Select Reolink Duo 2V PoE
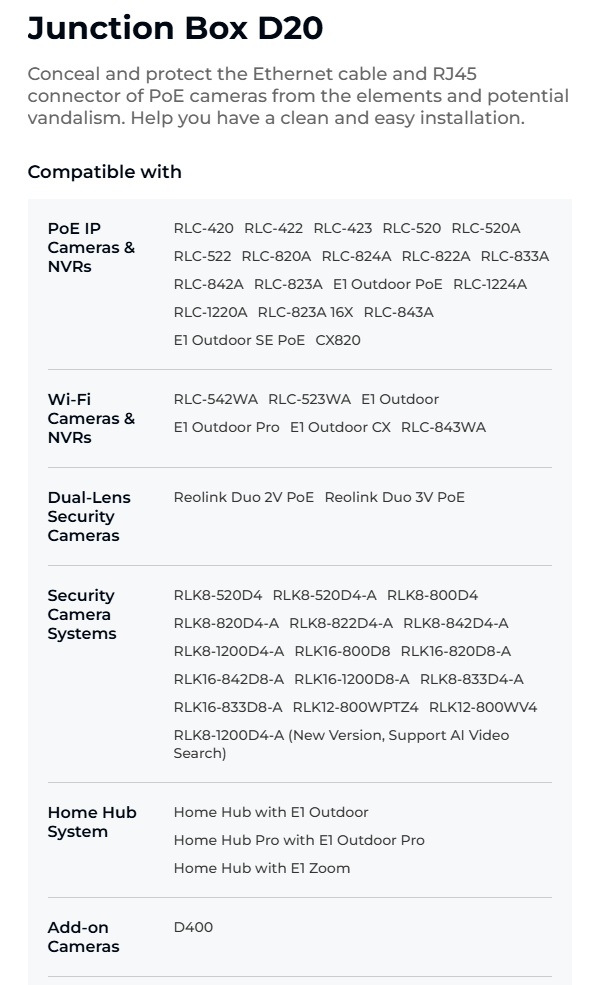This screenshot has width=600, height=985. [244, 497]
